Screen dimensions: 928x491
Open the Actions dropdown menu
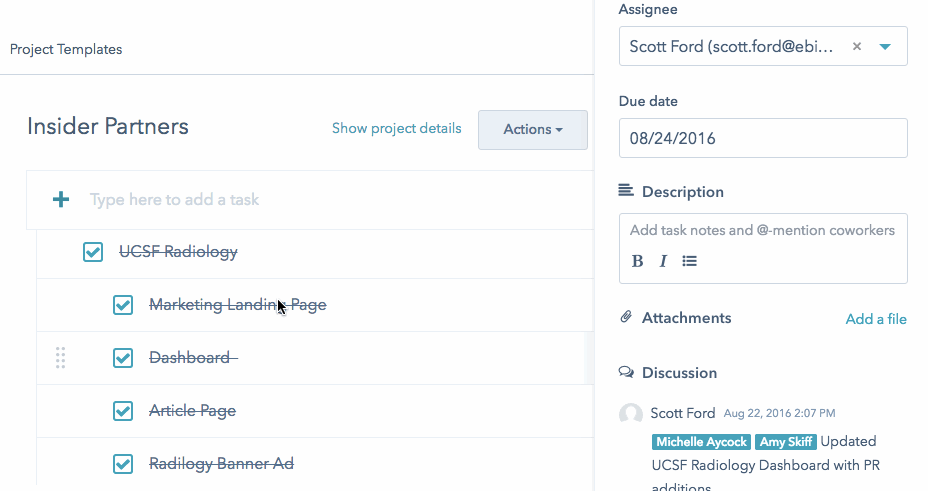pyautogui.click(x=532, y=130)
